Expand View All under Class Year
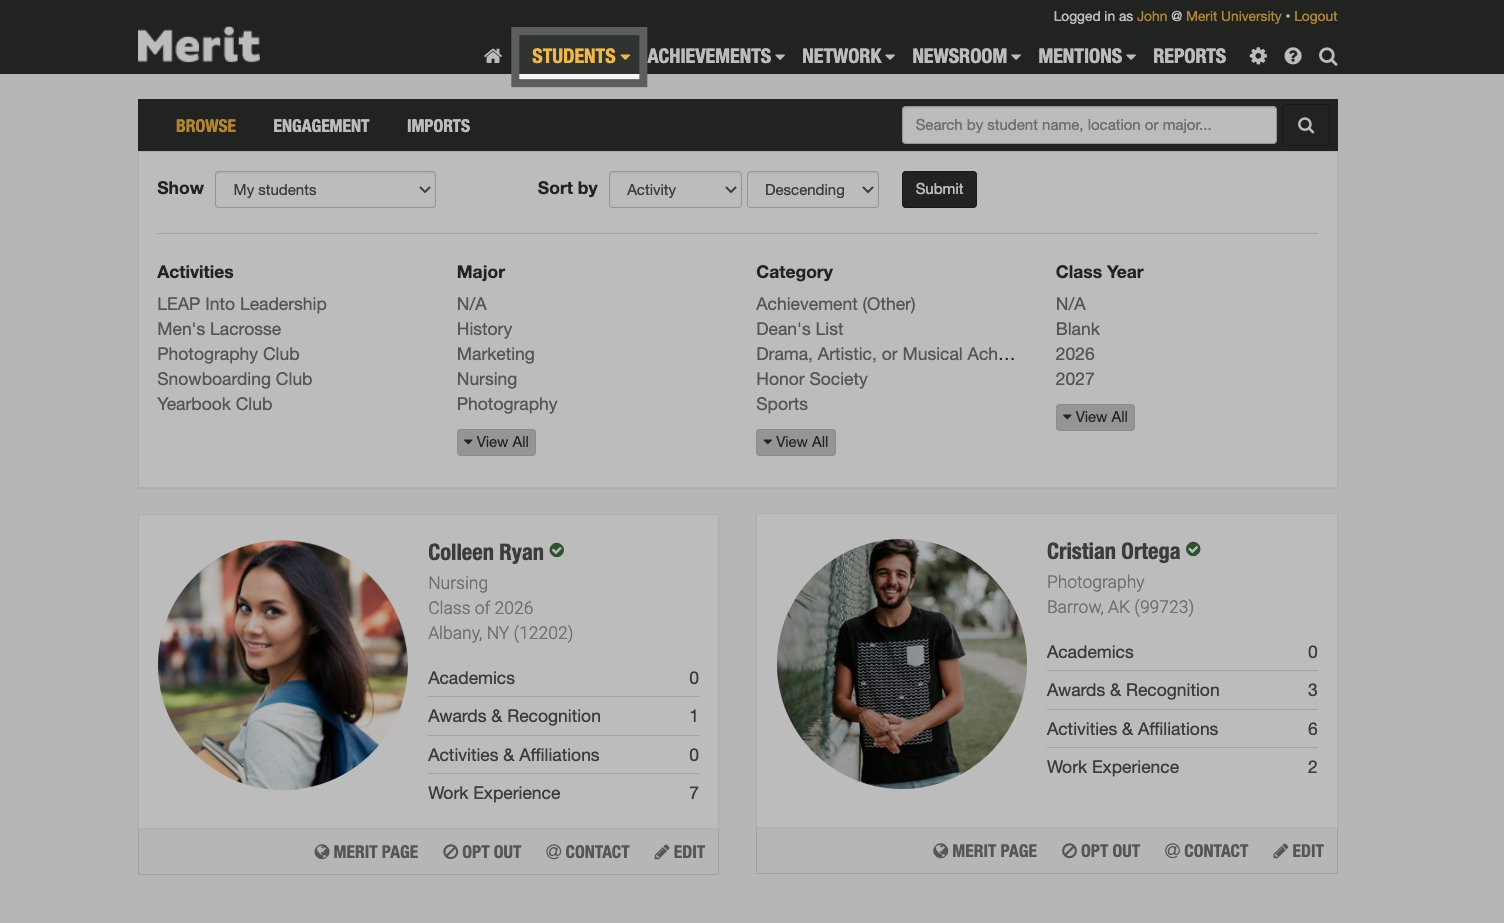This screenshot has height=923, width=1504. (x=1095, y=417)
